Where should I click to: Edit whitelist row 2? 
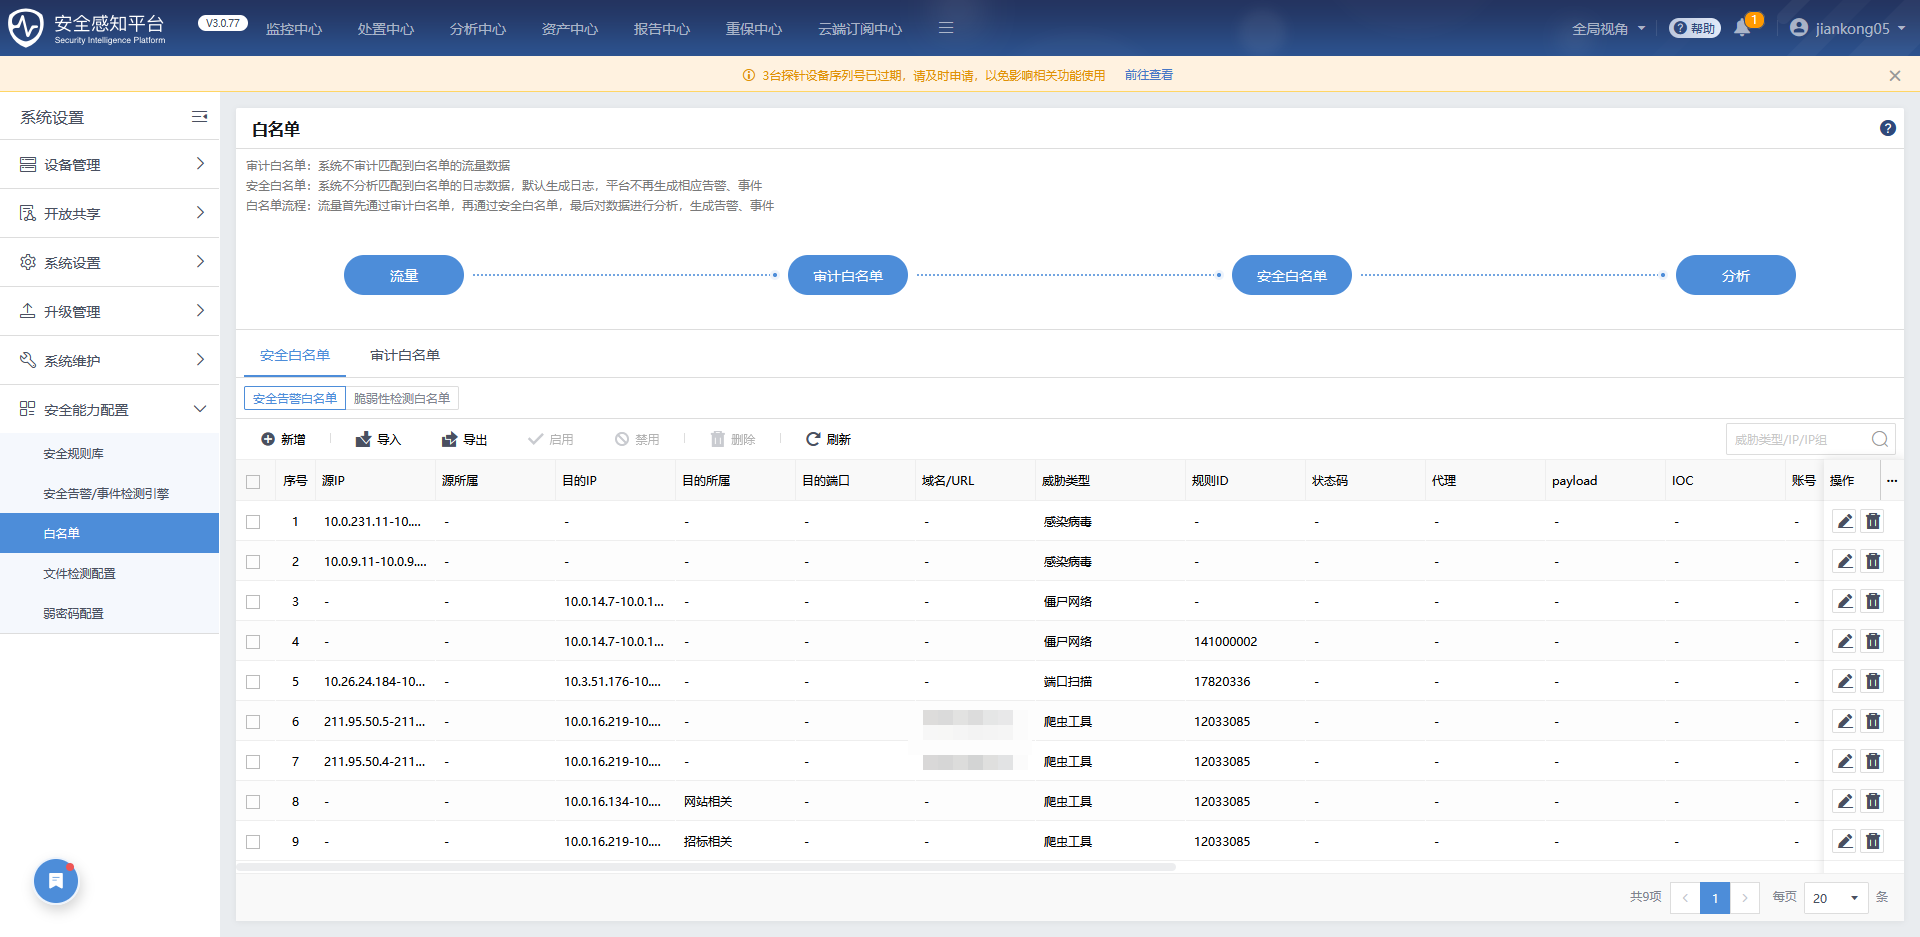1845,561
